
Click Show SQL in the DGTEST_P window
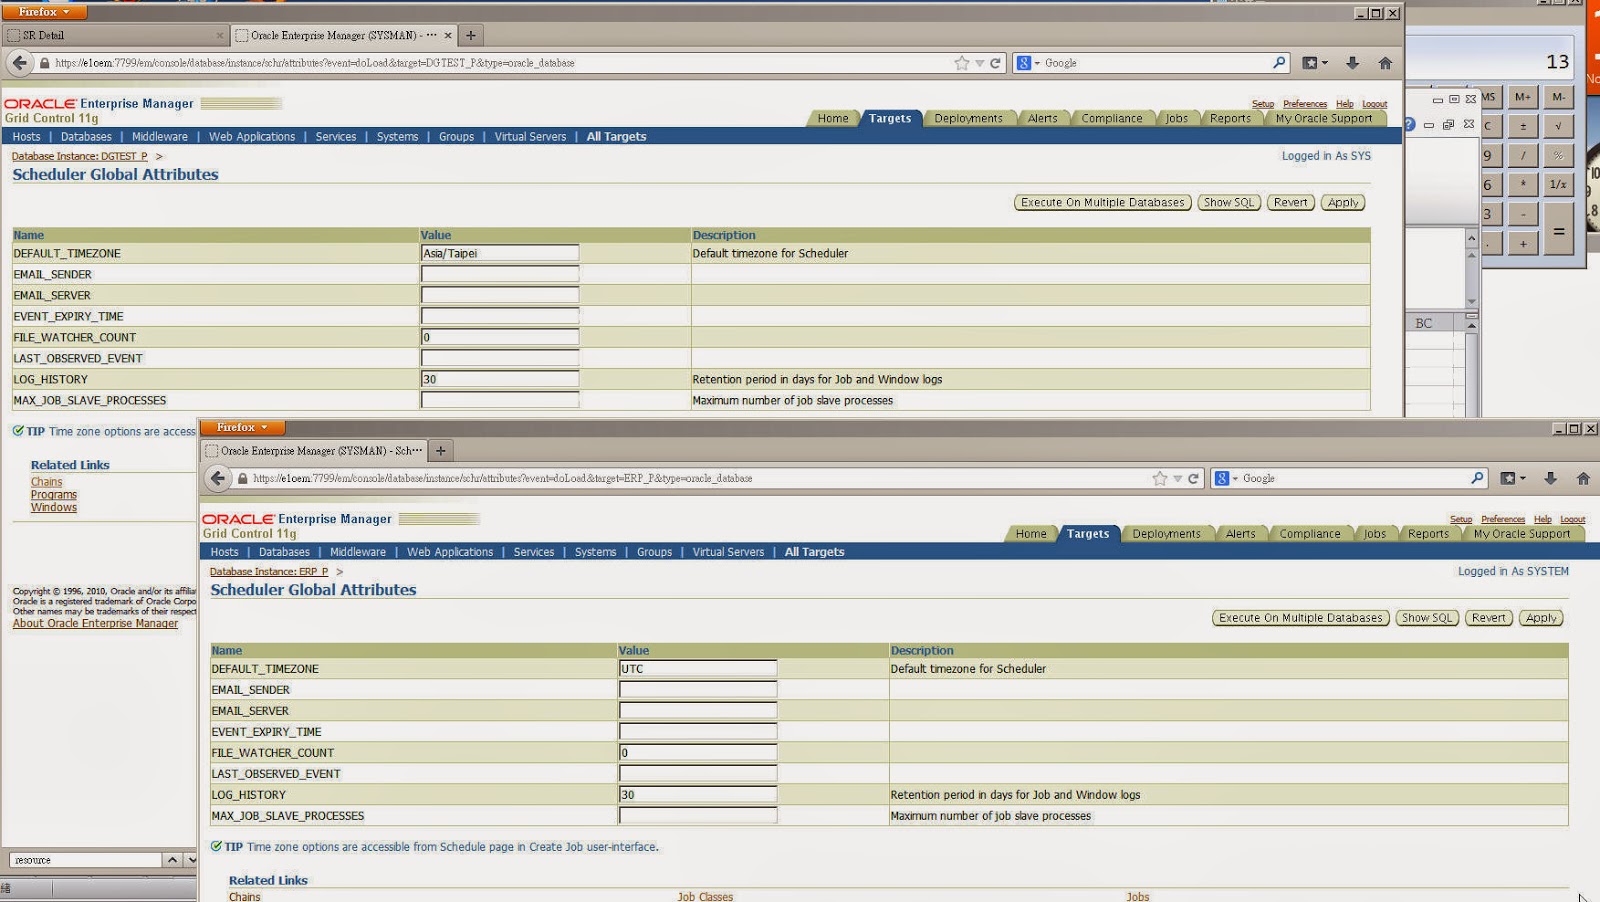click(1229, 202)
